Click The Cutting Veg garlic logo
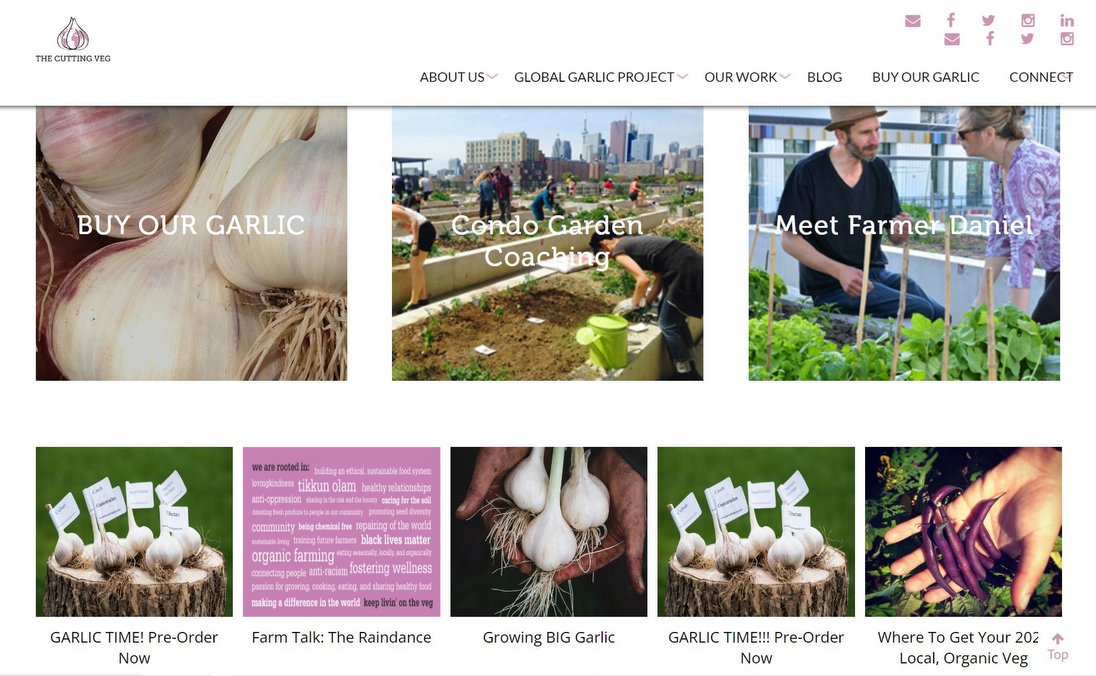This screenshot has width=1096, height=676. [x=73, y=40]
